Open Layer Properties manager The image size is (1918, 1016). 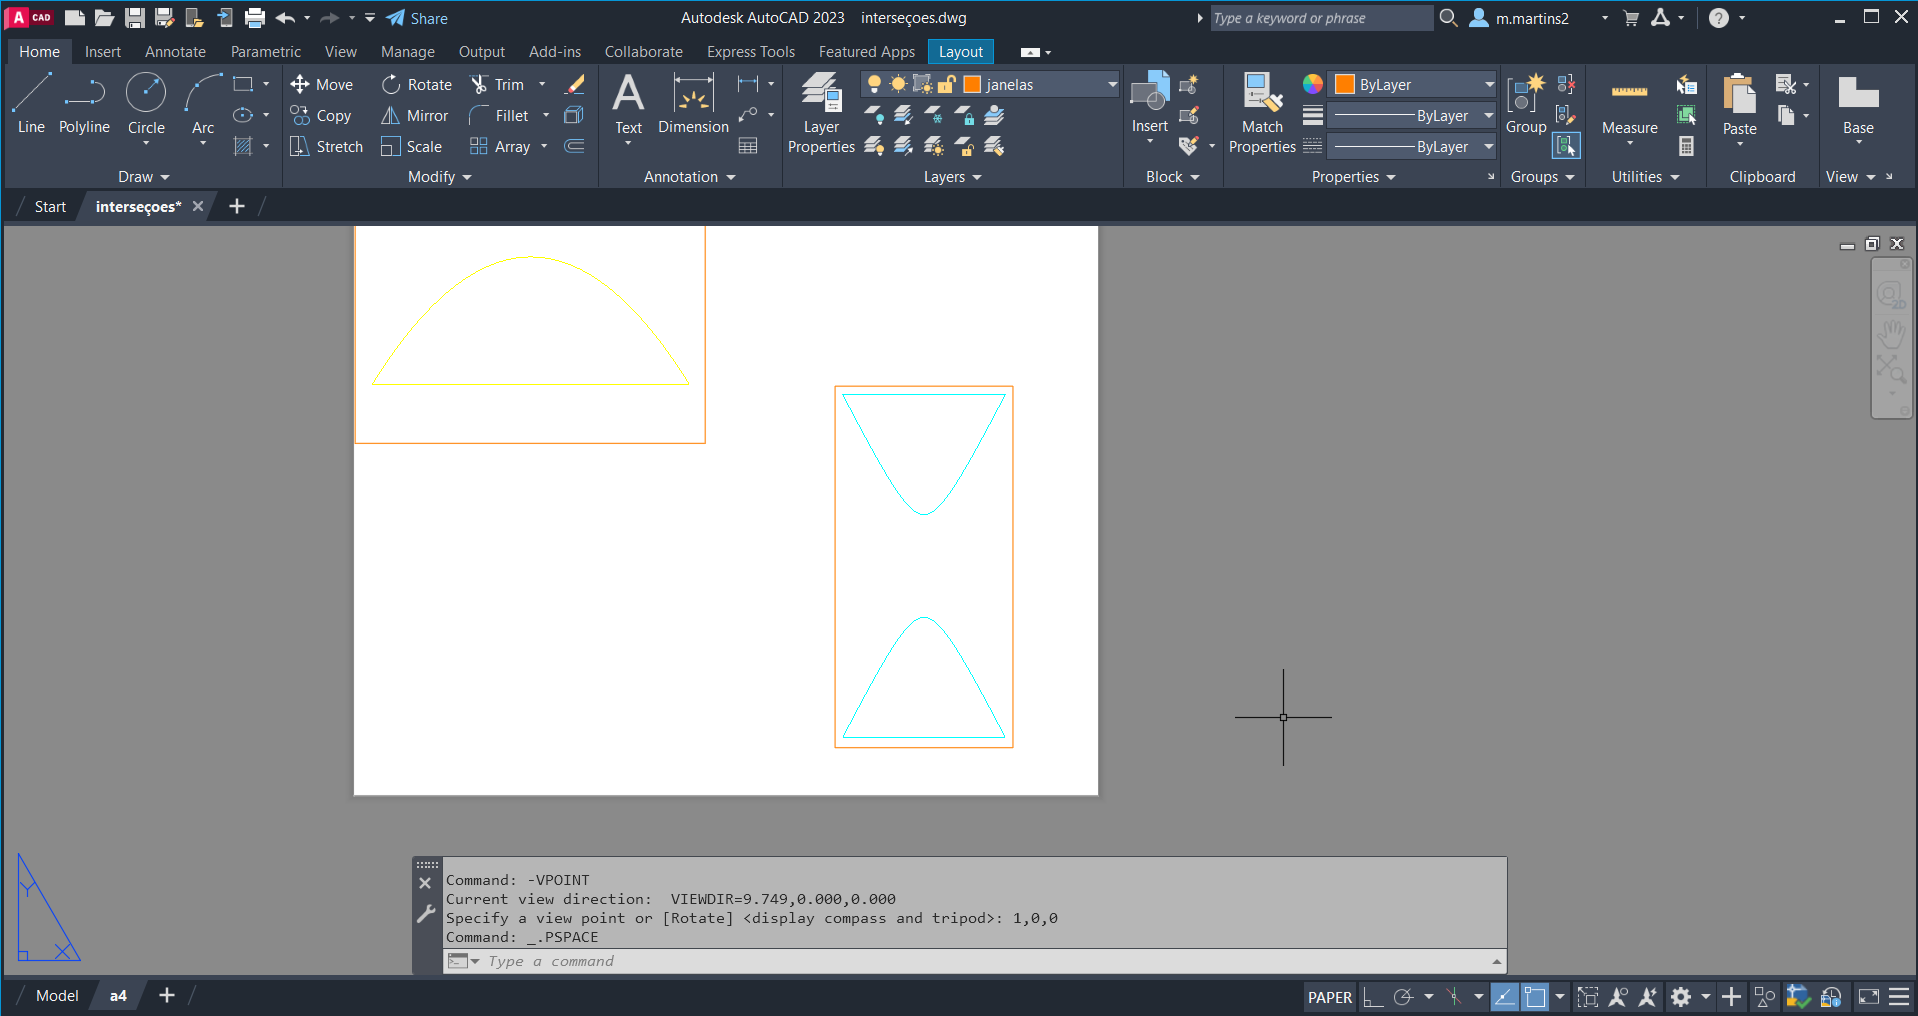pyautogui.click(x=821, y=113)
